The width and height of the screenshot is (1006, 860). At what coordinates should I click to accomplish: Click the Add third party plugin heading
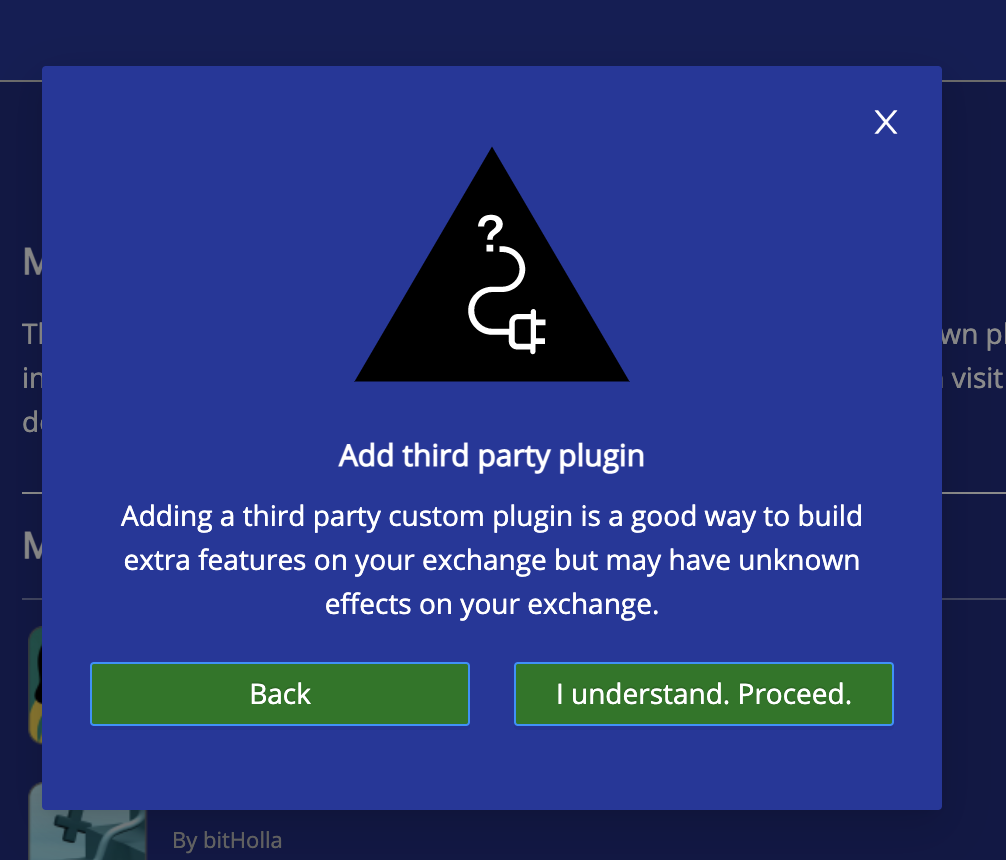click(x=491, y=456)
